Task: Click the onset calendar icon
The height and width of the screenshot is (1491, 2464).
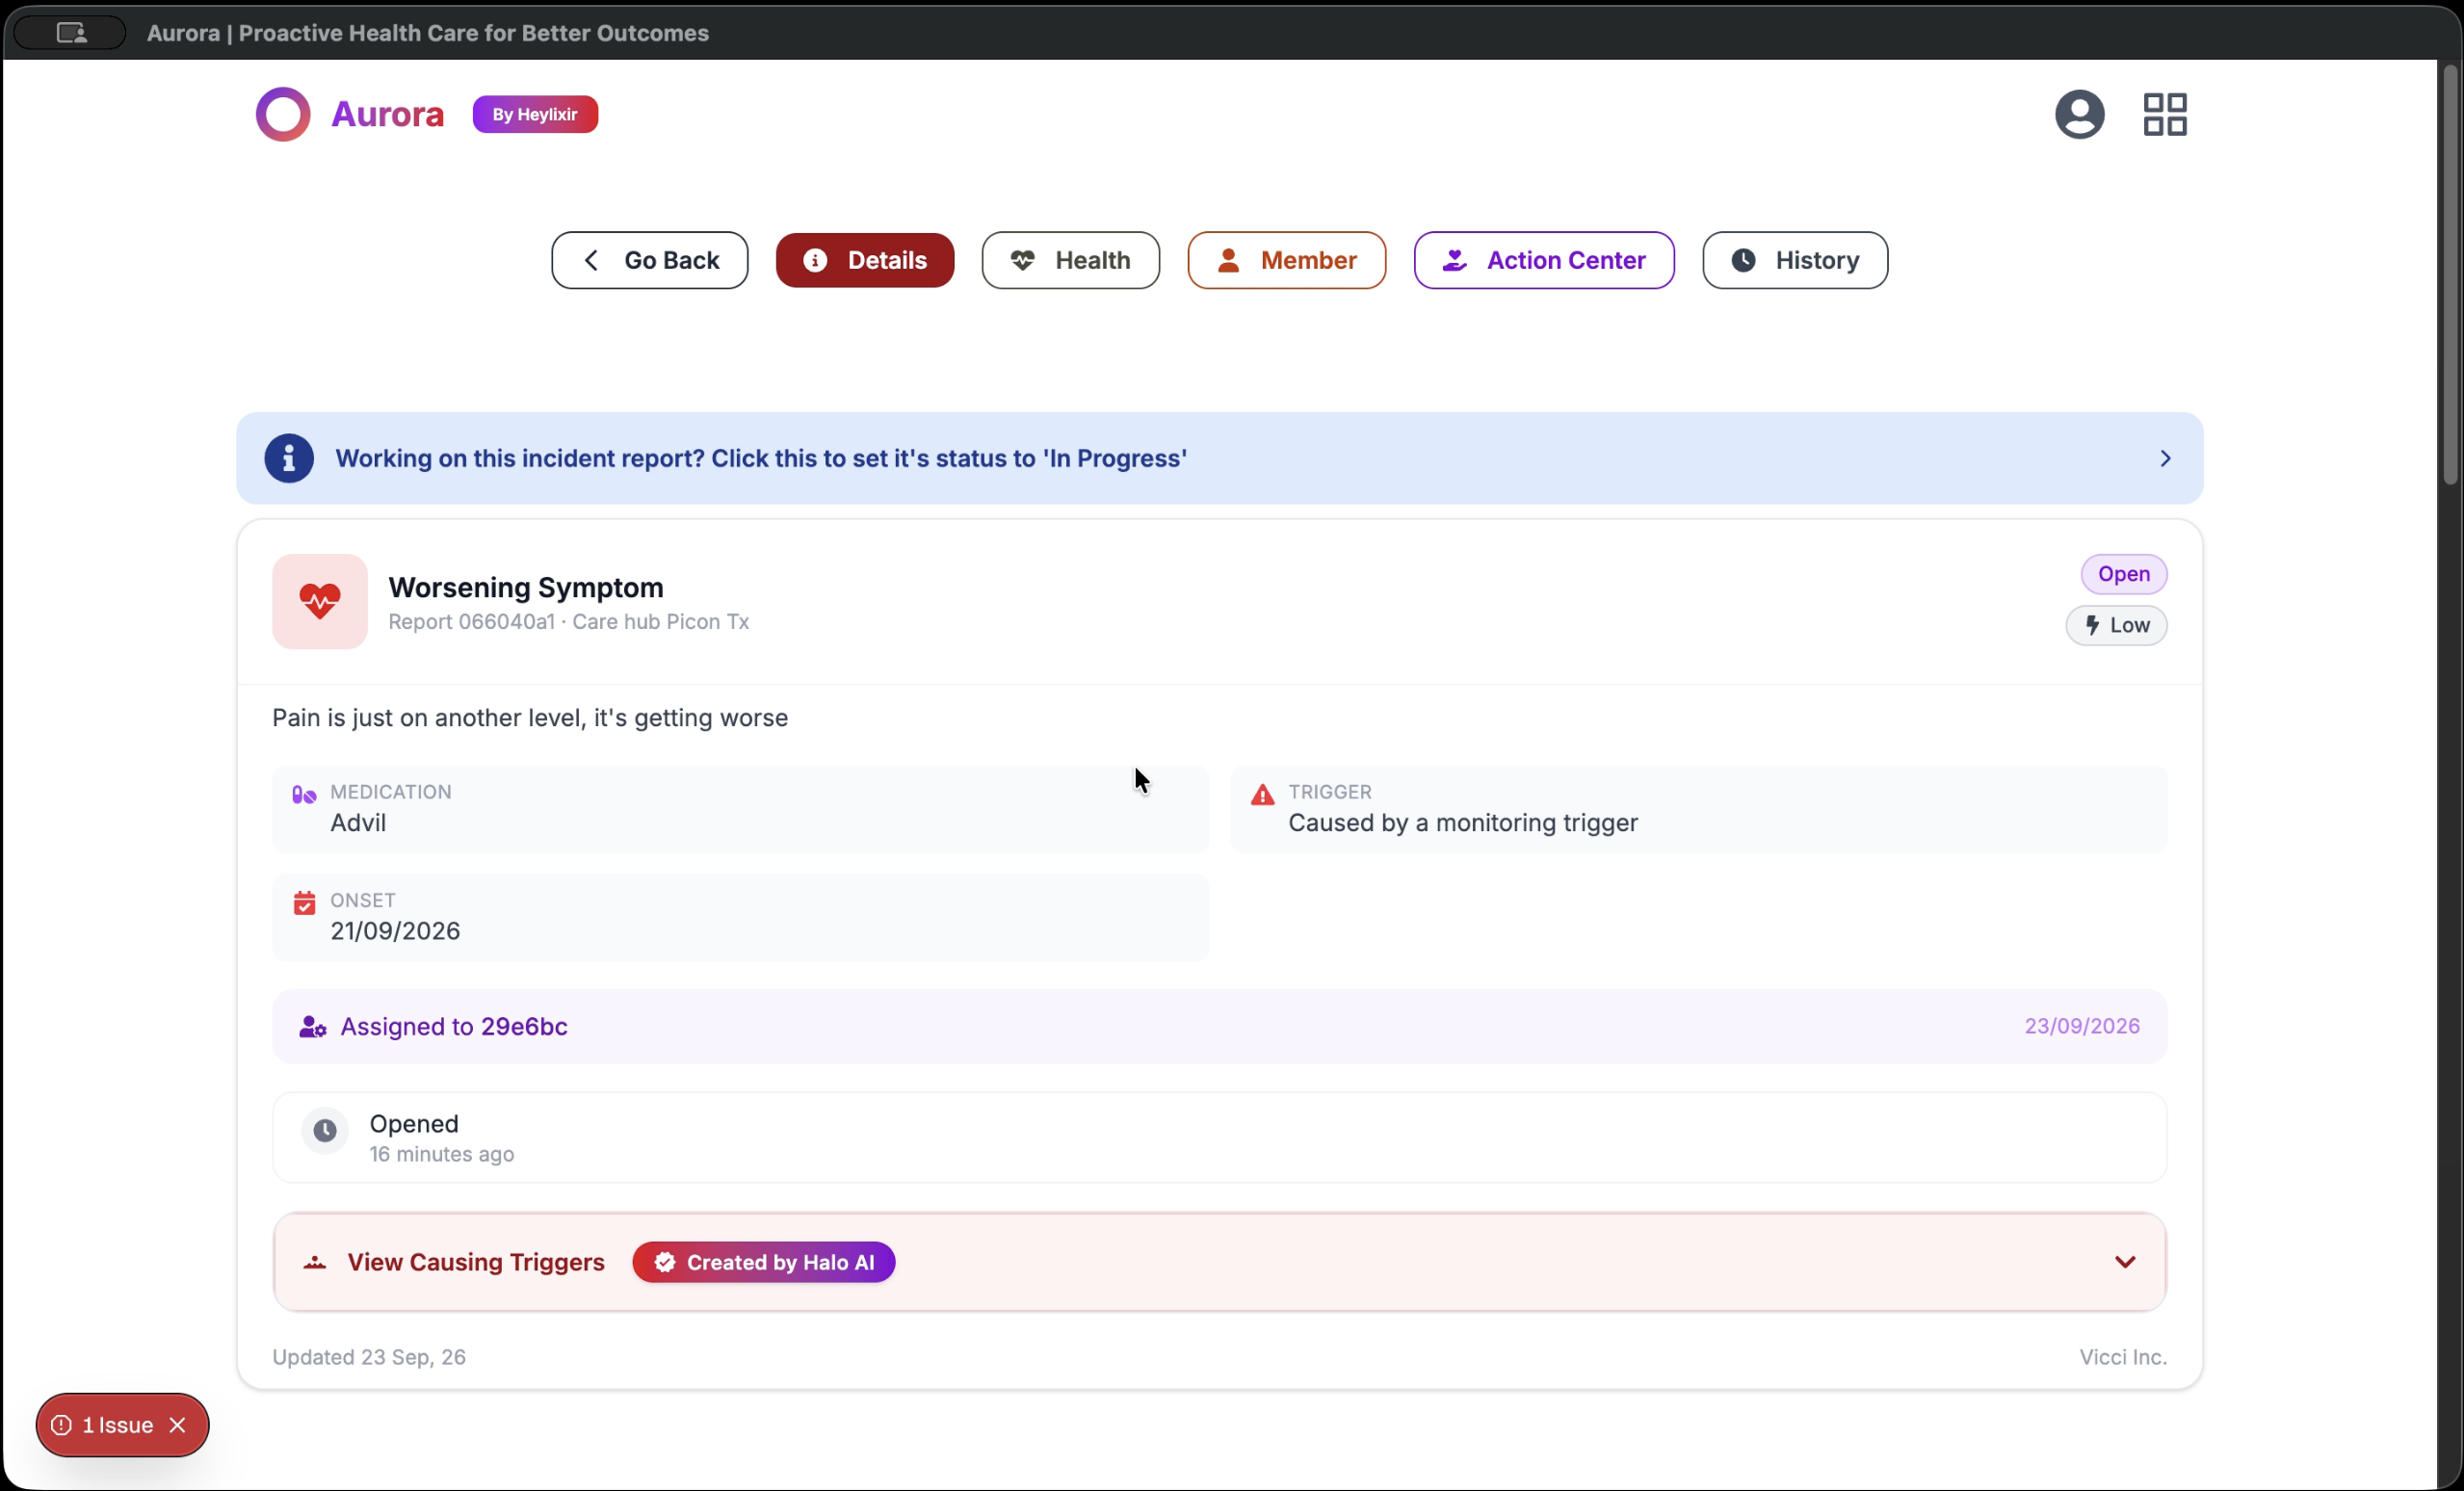Action: pyautogui.click(x=304, y=903)
